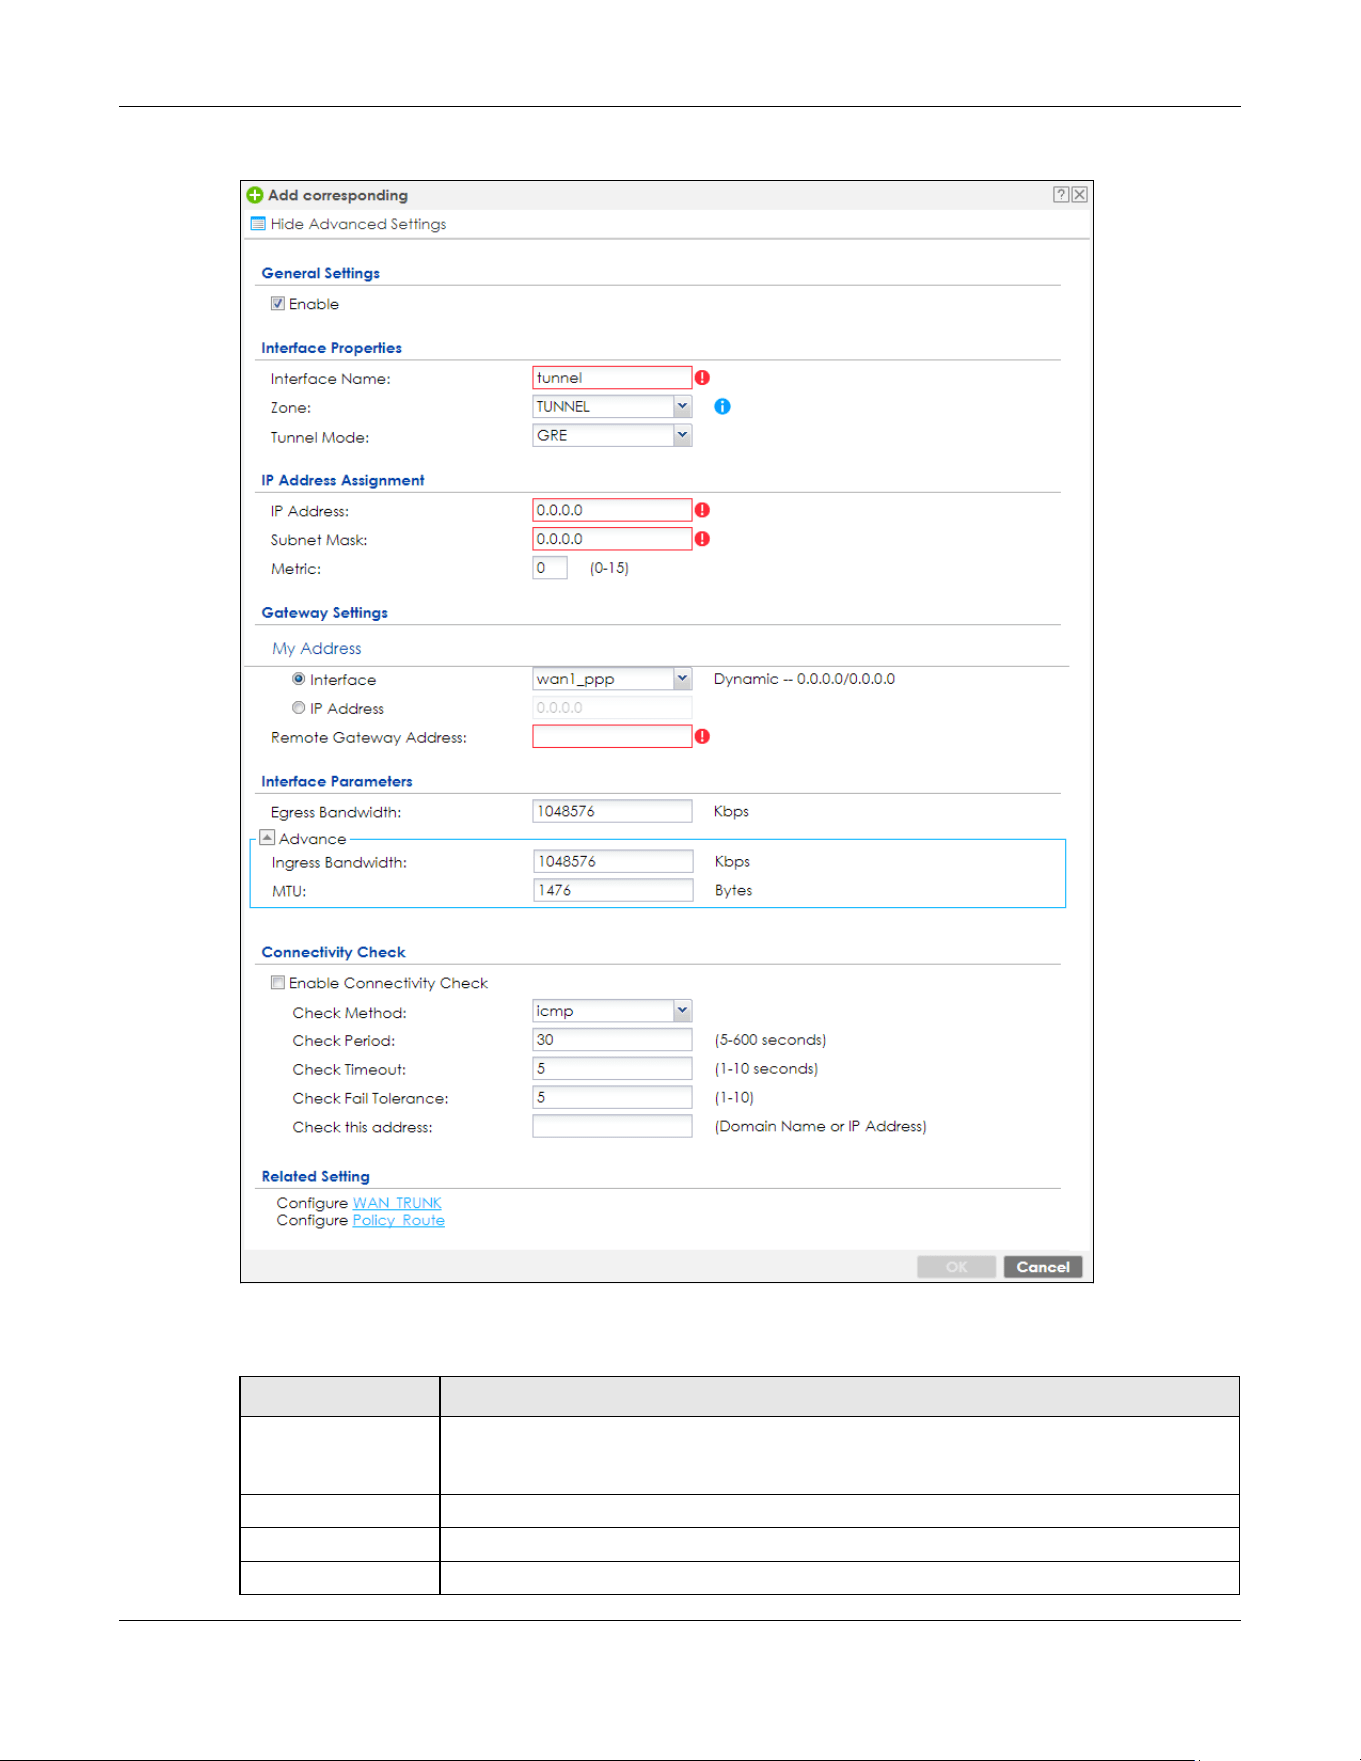The width and height of the screenshot is (1361, 1761).
Task: Click the Hide Advanced Settings icon
Action: click(x=258, y=224)
